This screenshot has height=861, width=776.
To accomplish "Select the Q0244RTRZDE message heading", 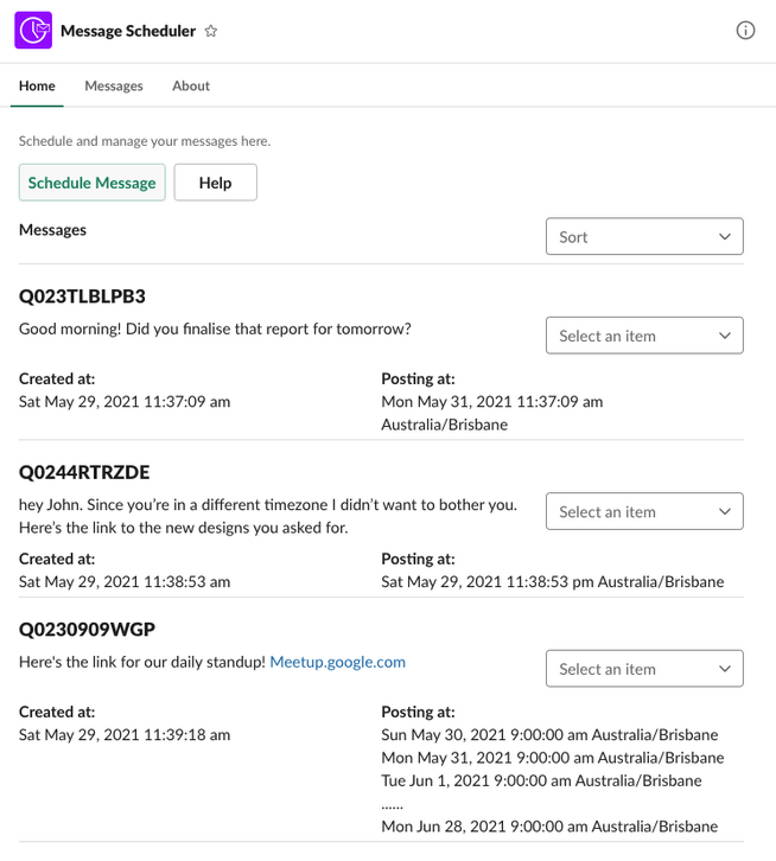I will [x=84, y=472].
